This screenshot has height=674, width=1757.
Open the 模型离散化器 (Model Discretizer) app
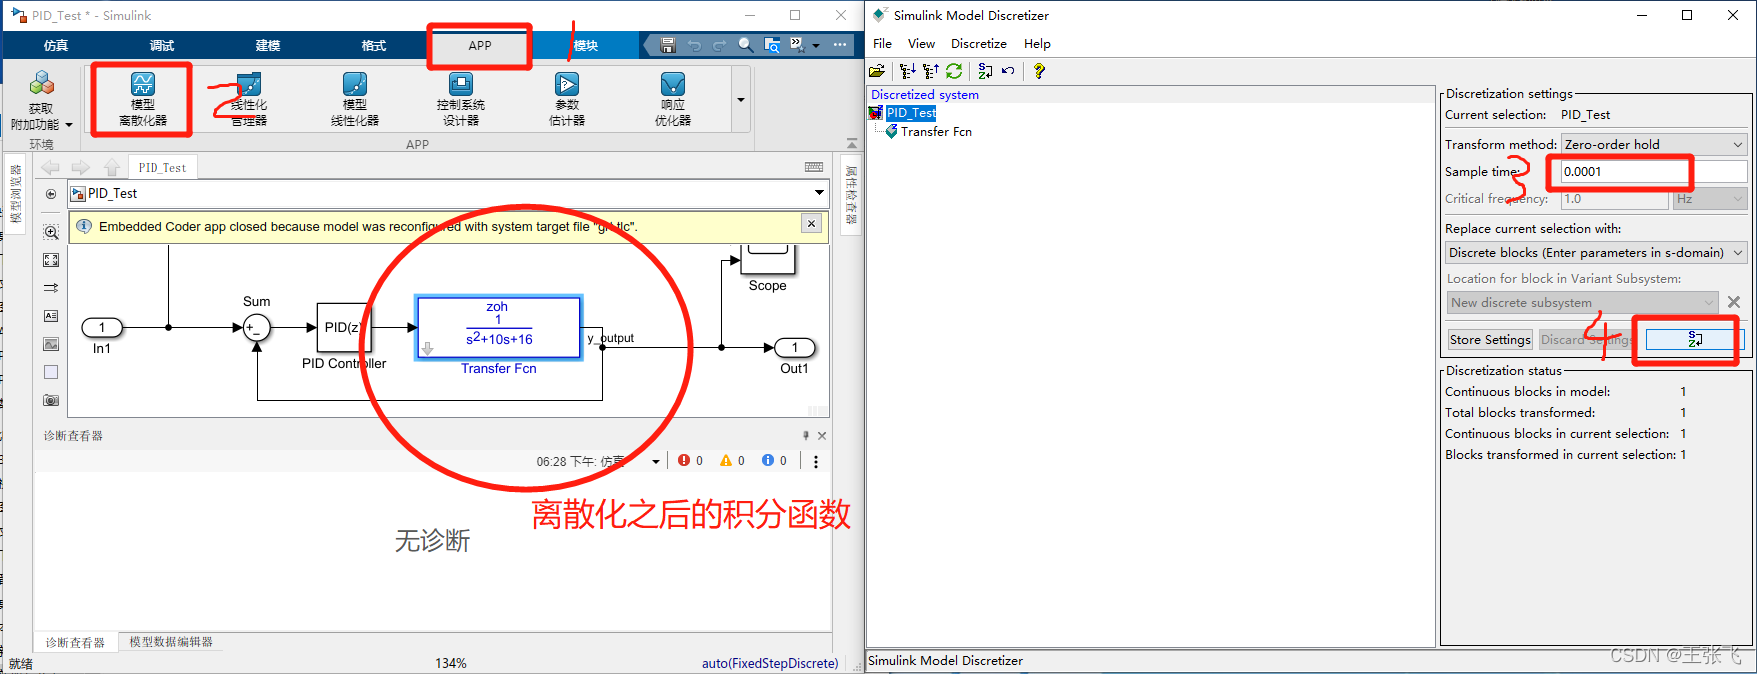143,99
